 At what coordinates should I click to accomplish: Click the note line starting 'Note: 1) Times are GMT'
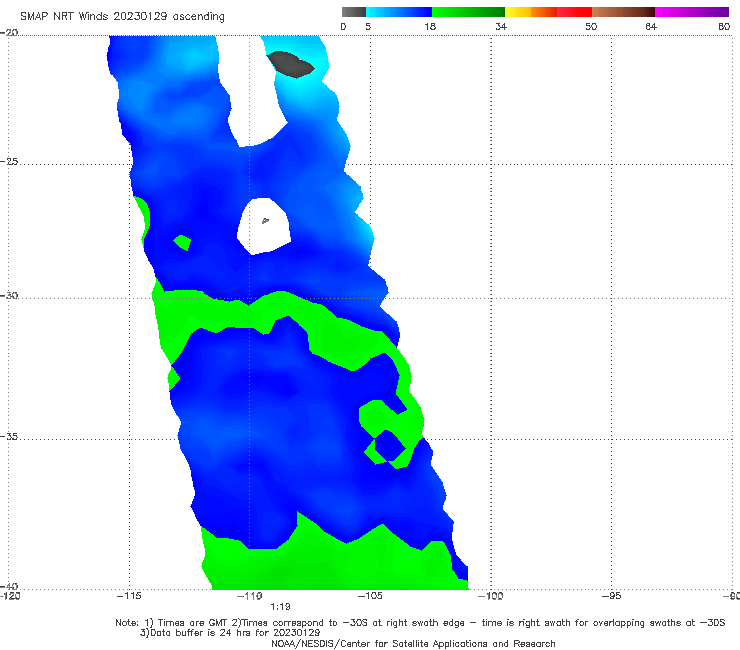coord(420,623)
